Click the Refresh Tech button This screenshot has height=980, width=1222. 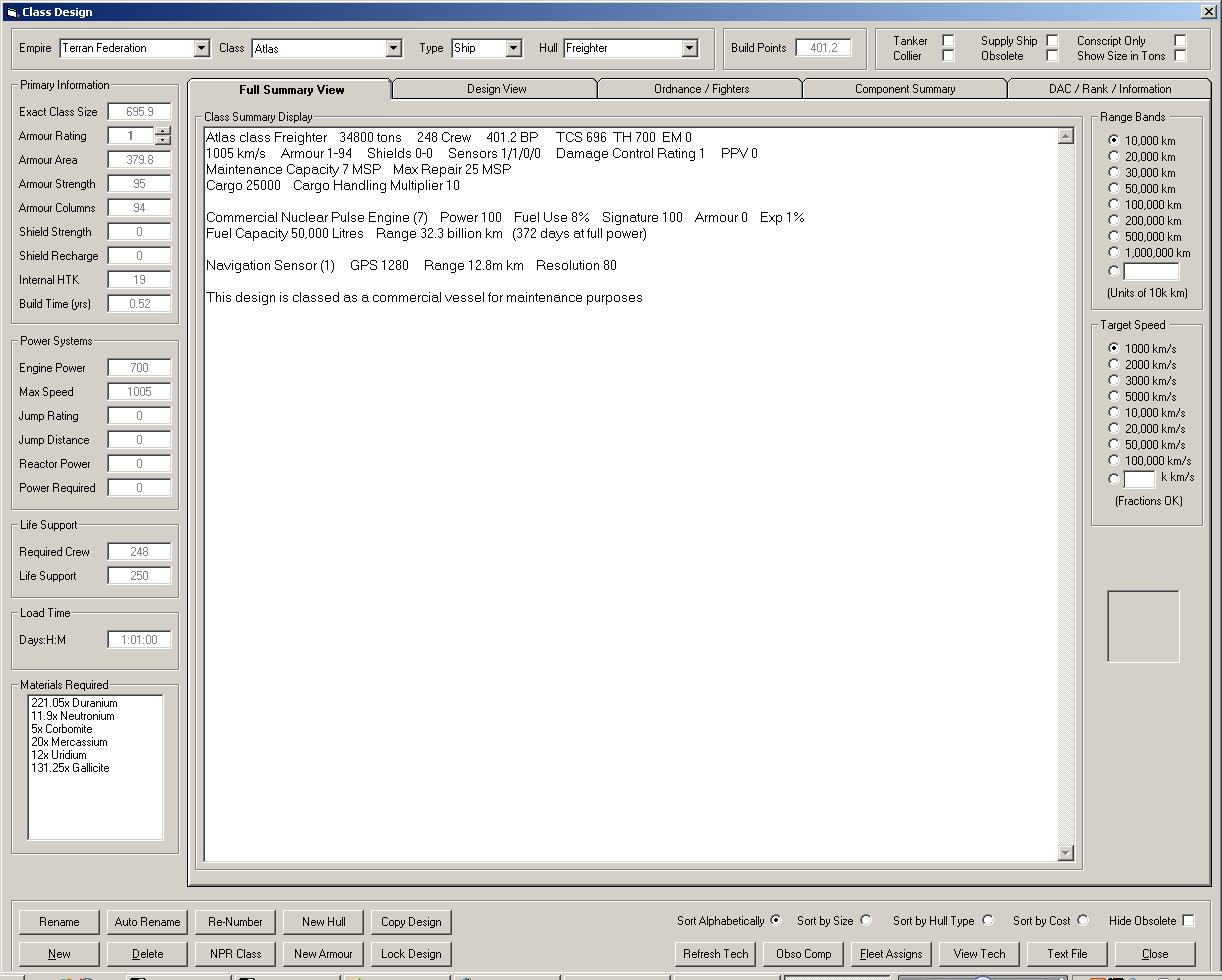[x=715, y=954]
